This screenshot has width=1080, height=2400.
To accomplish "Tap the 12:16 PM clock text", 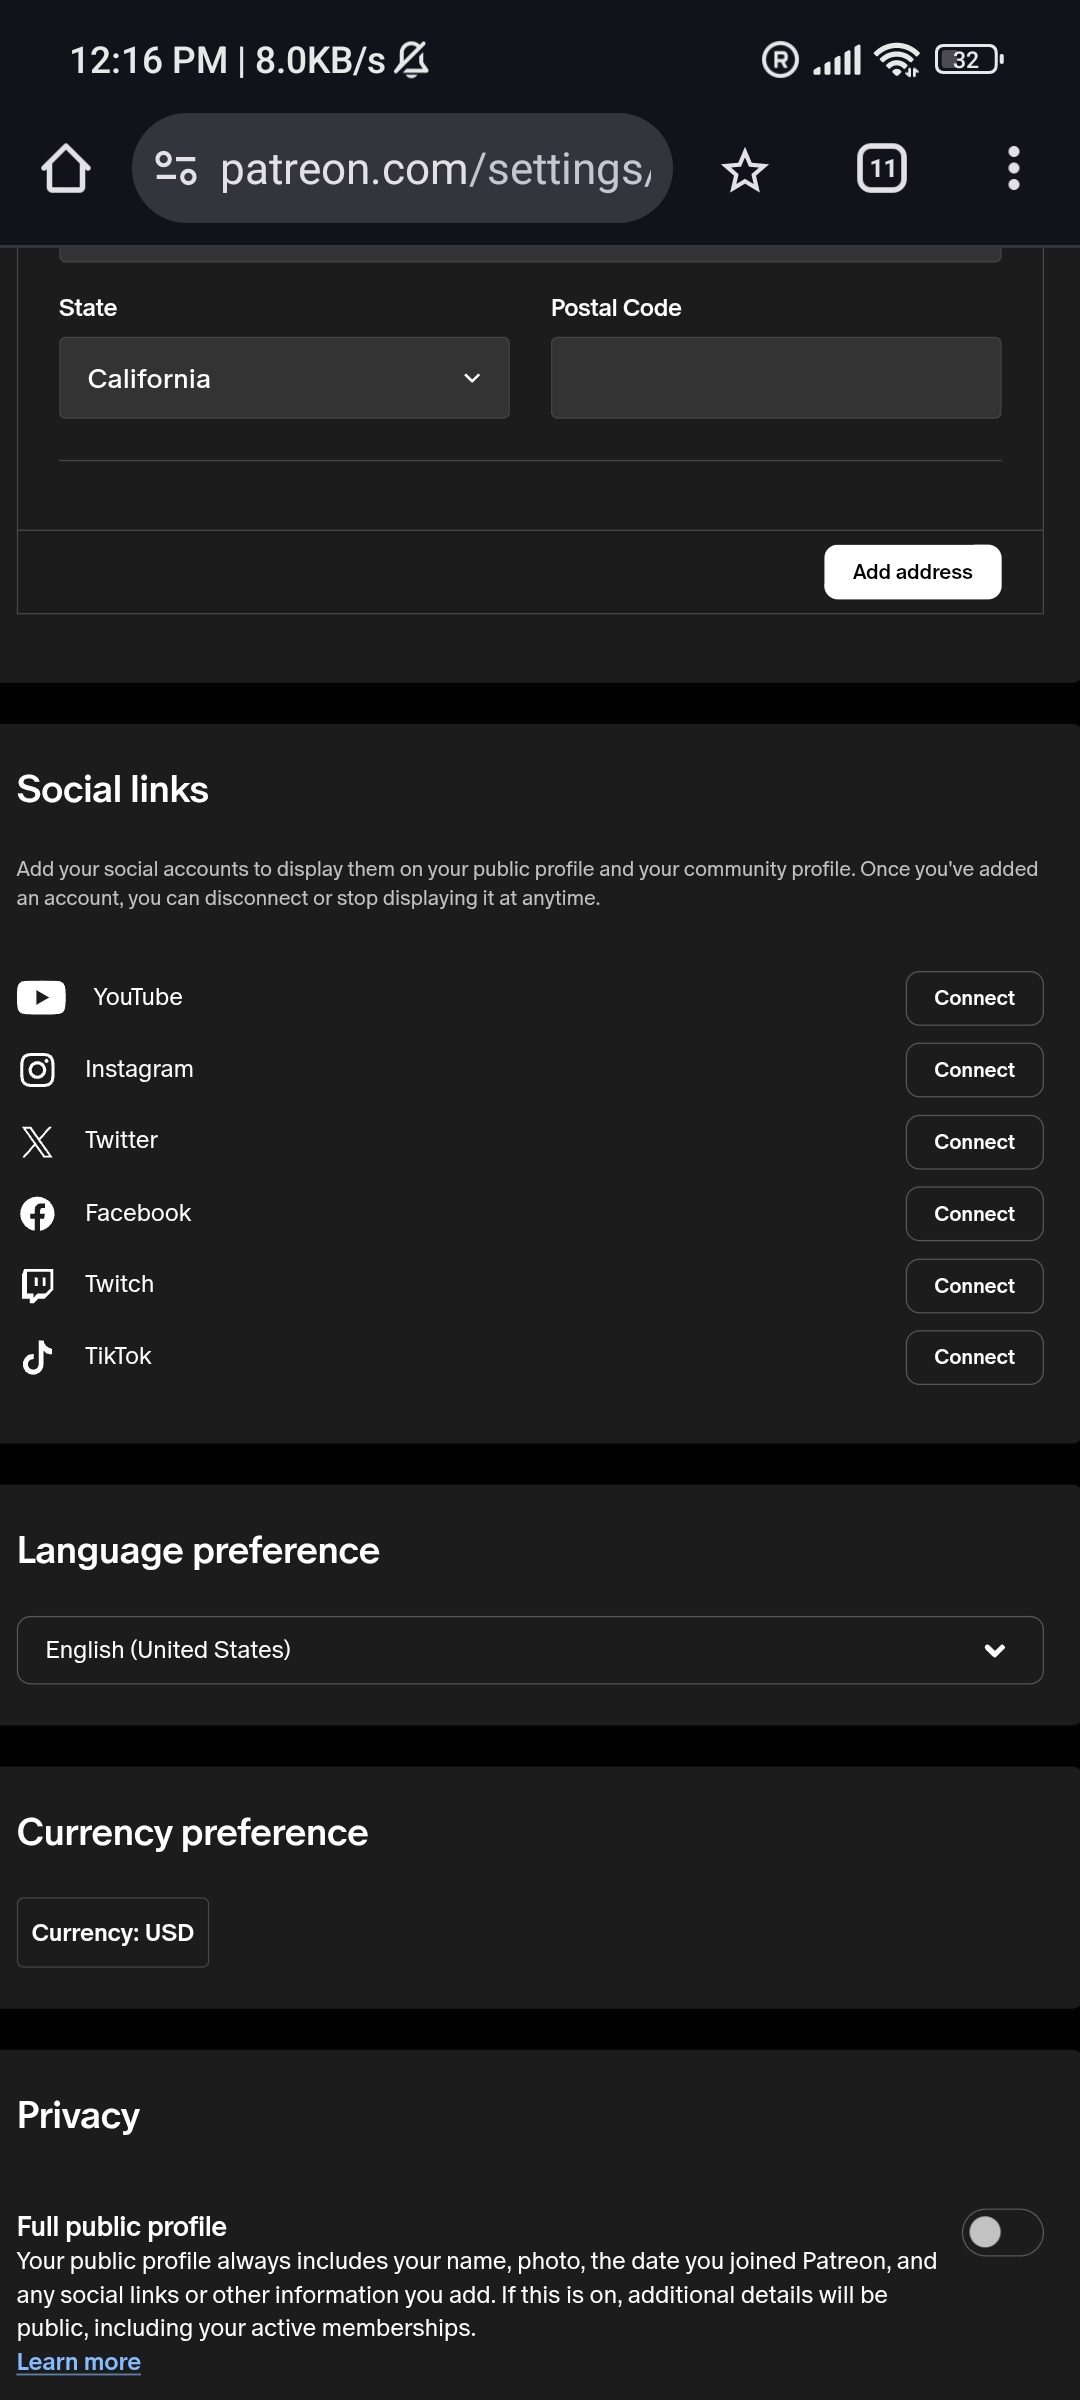I will click(x=149, y=61).
